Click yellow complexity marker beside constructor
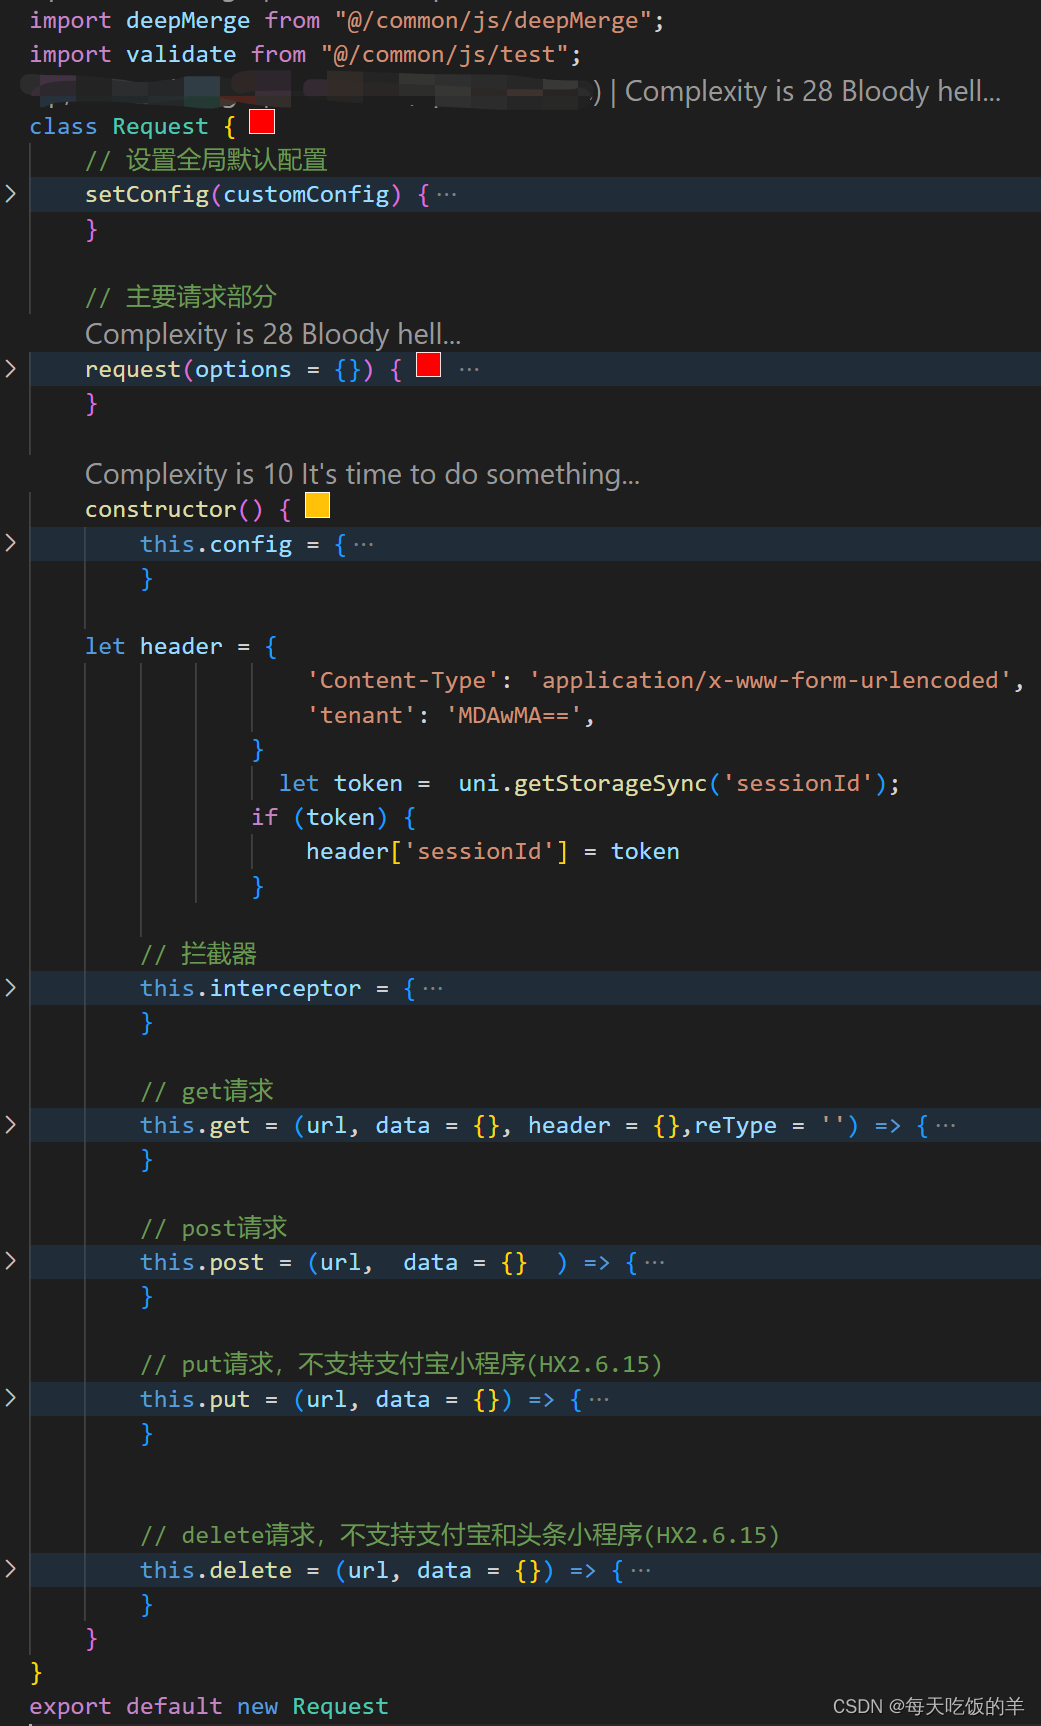This screenshot has width=1041, height=1726. [x=318, y=506]
